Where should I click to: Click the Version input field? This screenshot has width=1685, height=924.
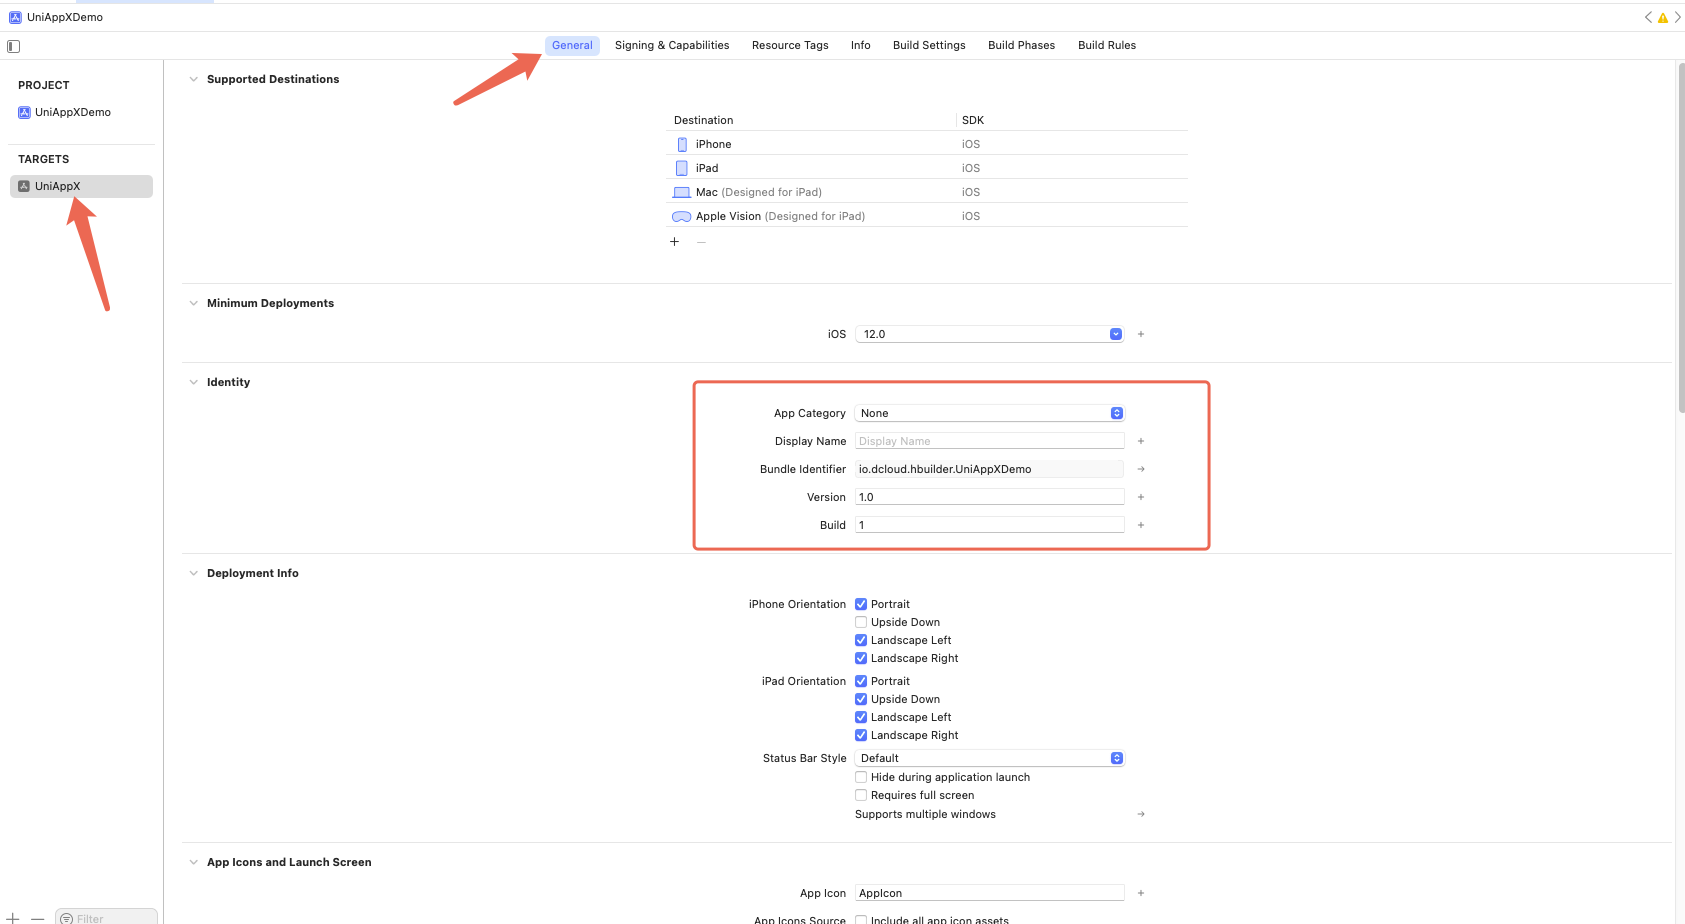(990, 497)
